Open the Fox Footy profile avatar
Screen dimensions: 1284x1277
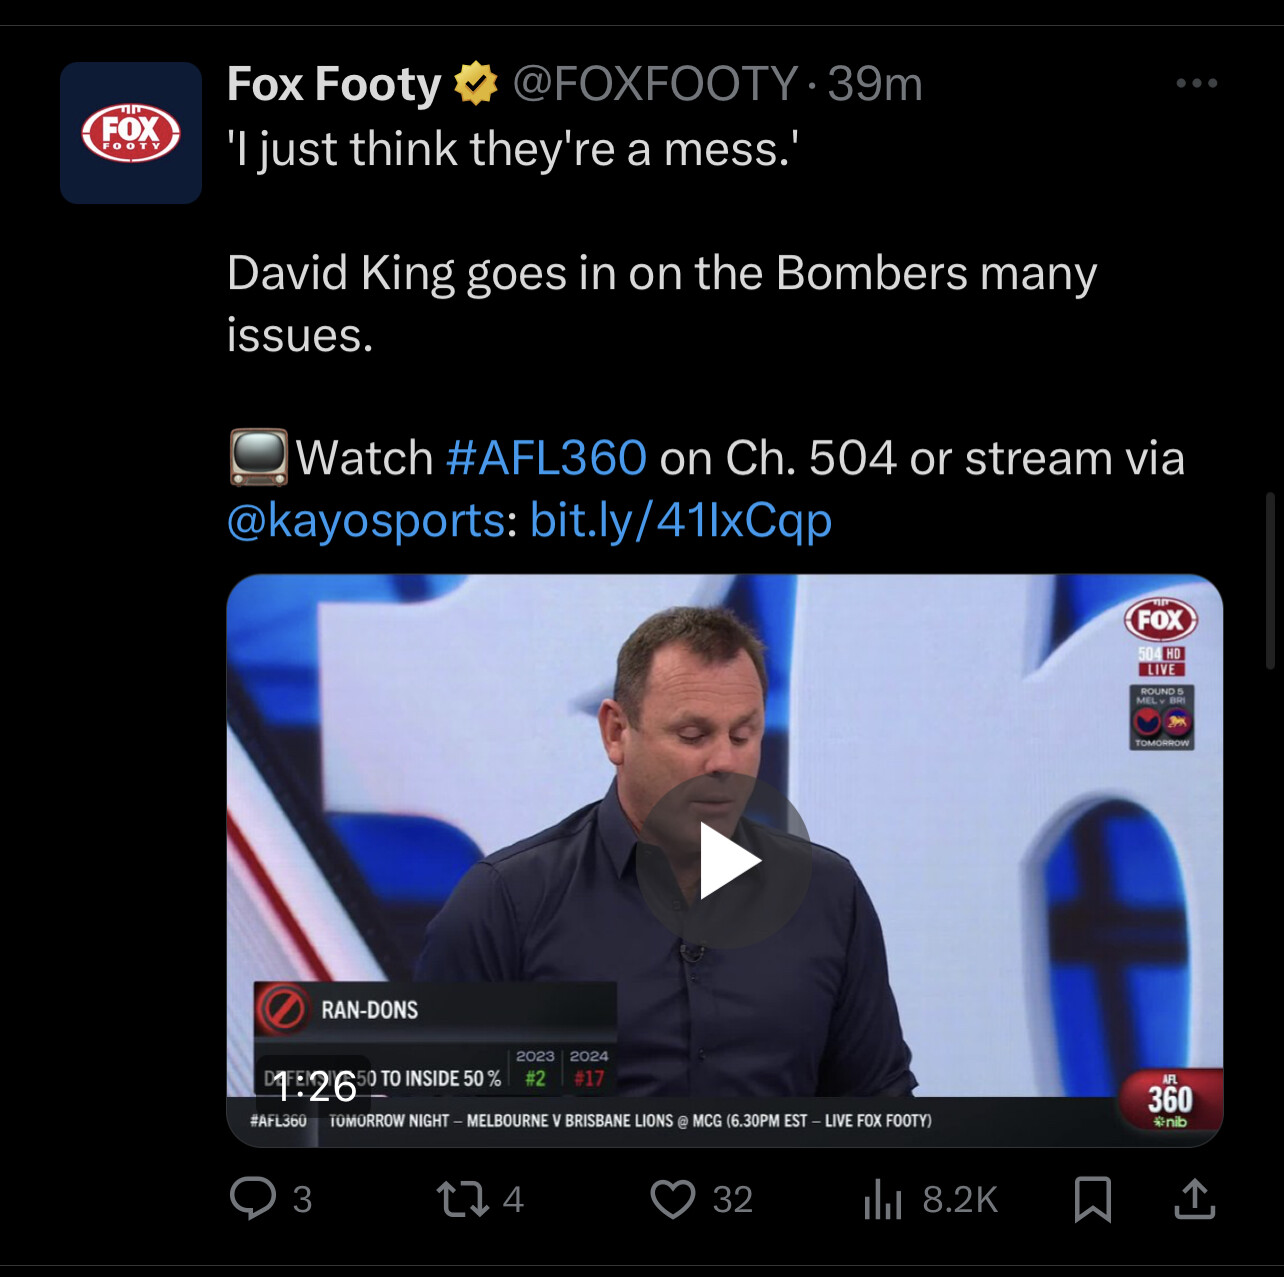tap(131, 133)
